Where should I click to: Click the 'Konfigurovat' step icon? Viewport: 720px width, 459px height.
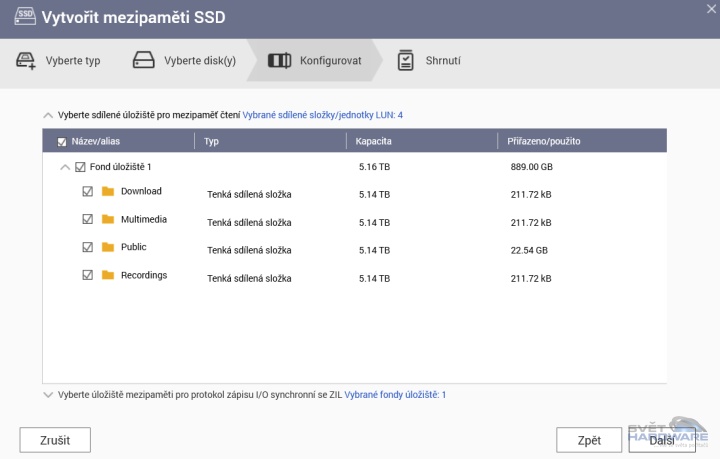(280, 61)
